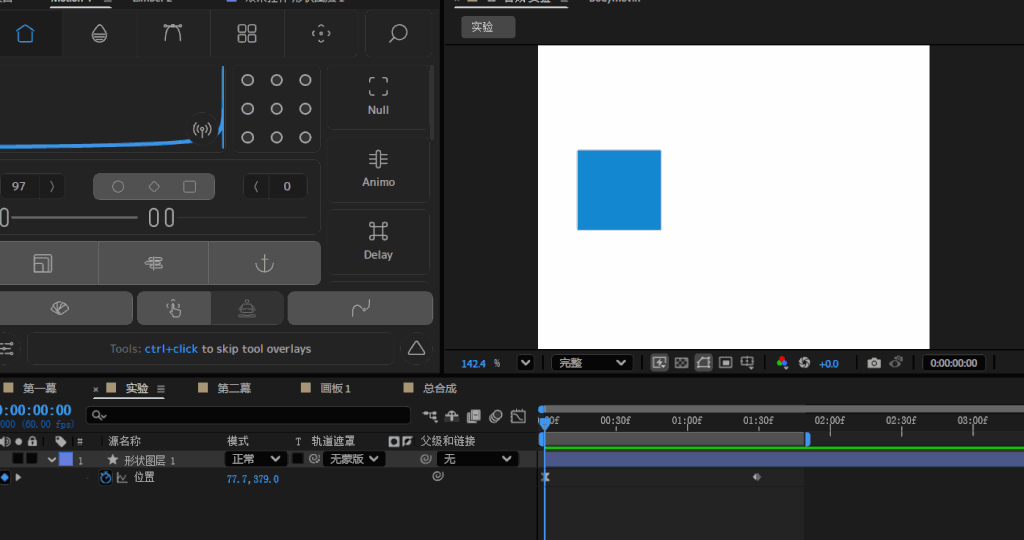Click the right arrow next to 97
Image resolution: width=1024 pixels, height=540 pixels.
coord(52,187)
